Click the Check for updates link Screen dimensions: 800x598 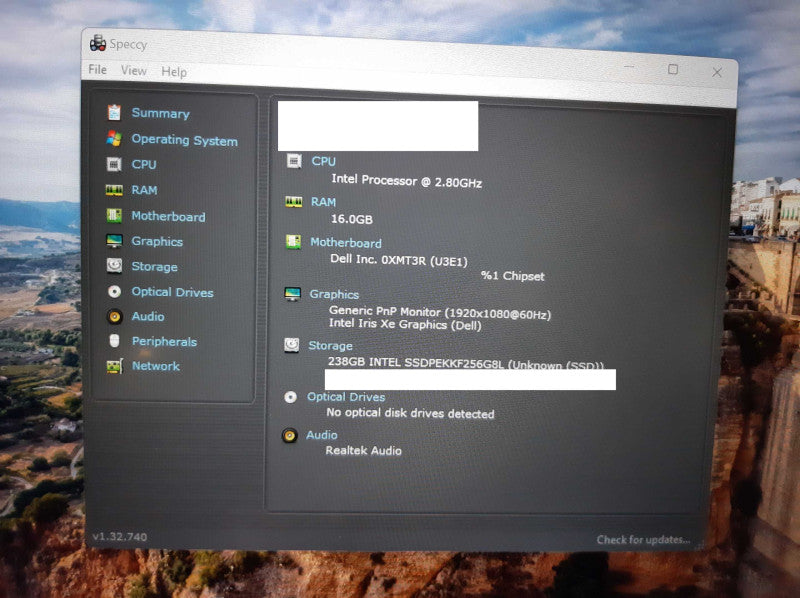(x=643, y=539)
